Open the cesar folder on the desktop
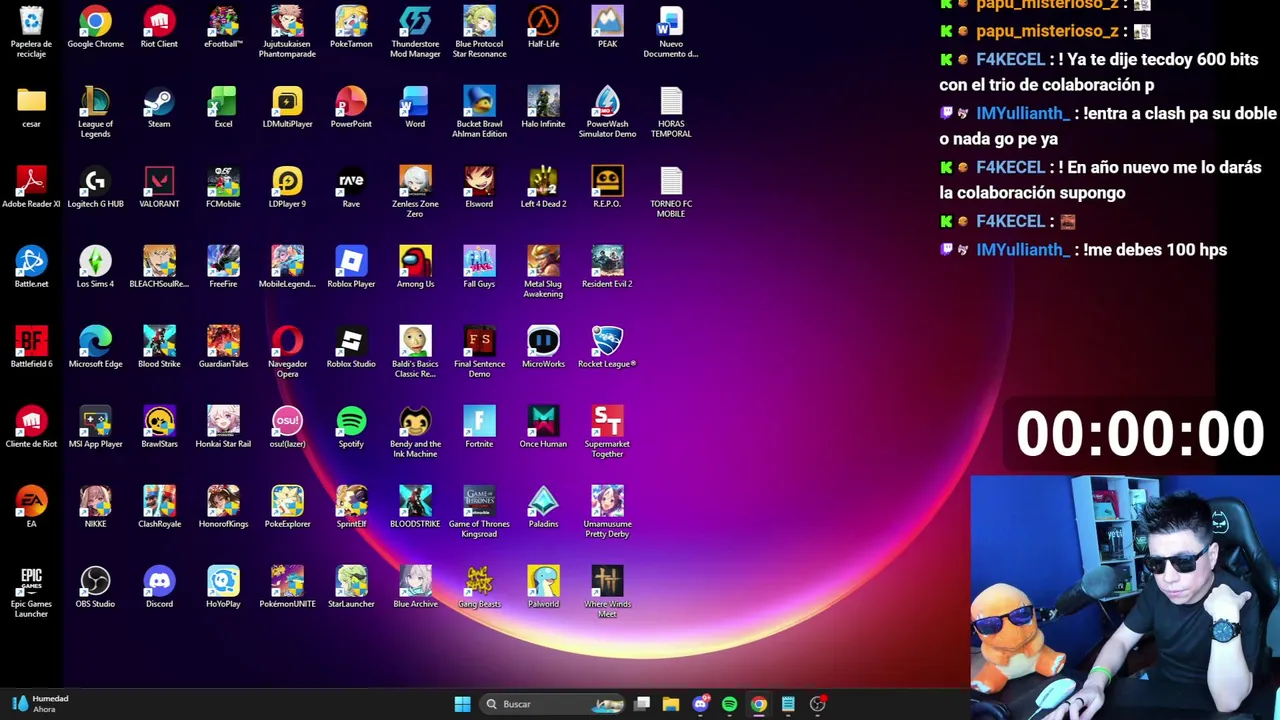The image size is (1280, 720). [31, 108]
